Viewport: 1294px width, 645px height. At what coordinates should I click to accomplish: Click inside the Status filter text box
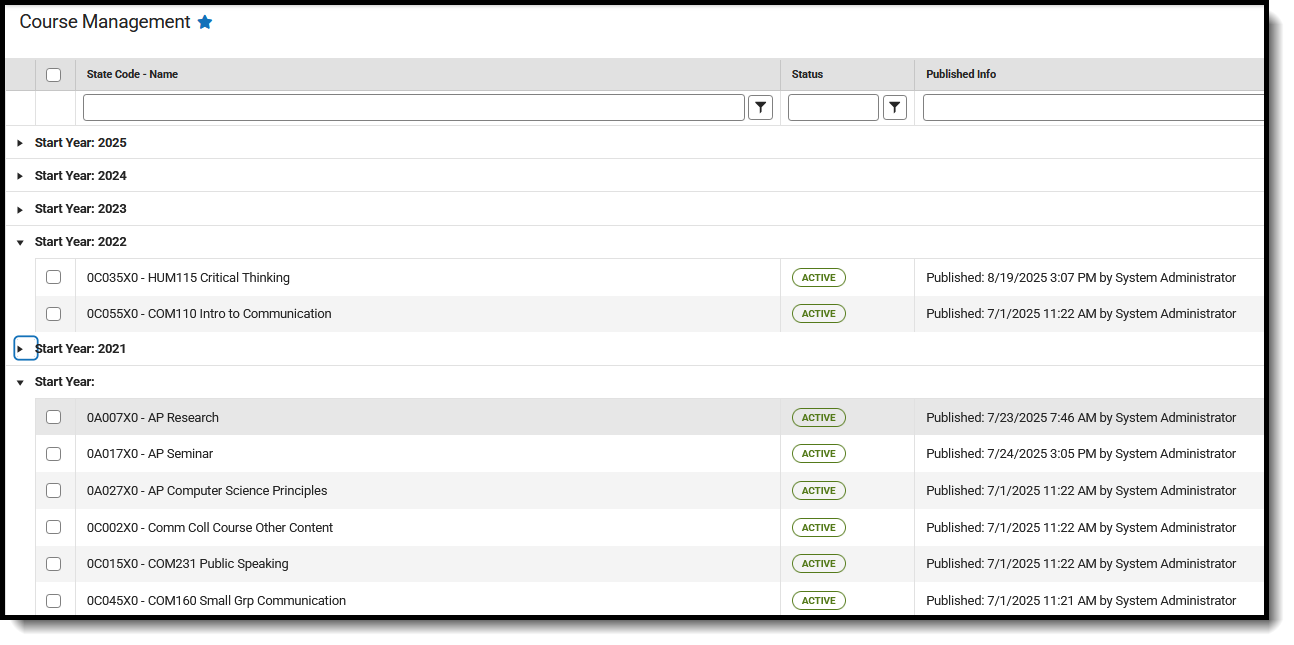click(x=833, y=107)
